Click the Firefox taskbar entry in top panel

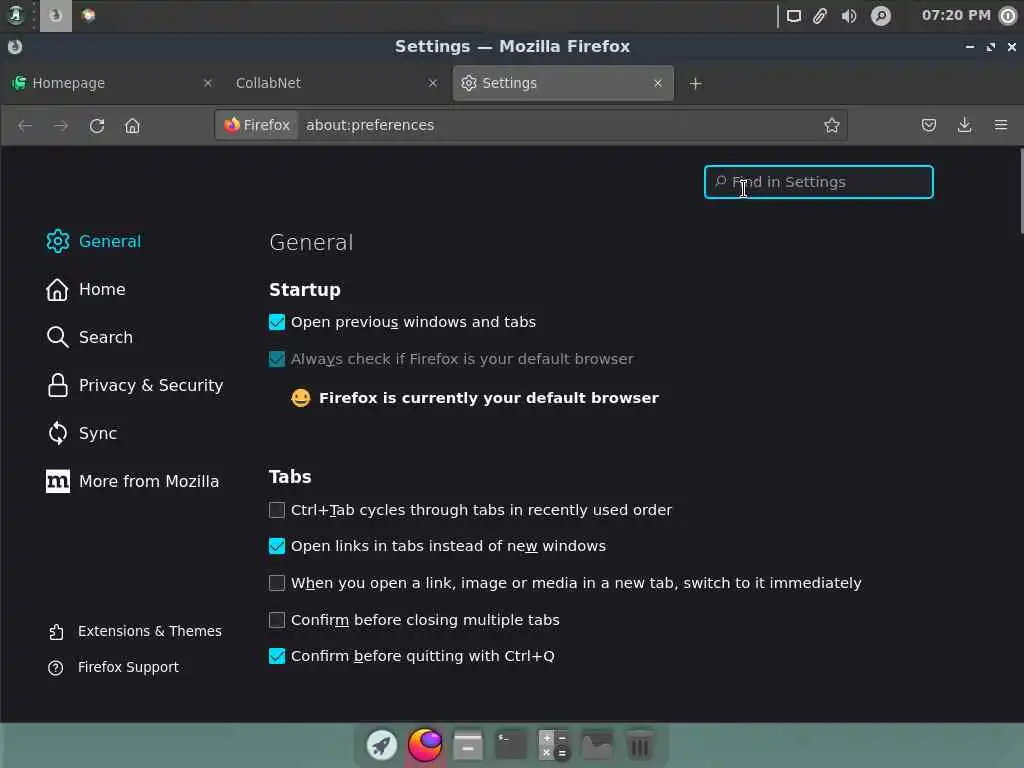pyautogui.click(x=56, y=16)
